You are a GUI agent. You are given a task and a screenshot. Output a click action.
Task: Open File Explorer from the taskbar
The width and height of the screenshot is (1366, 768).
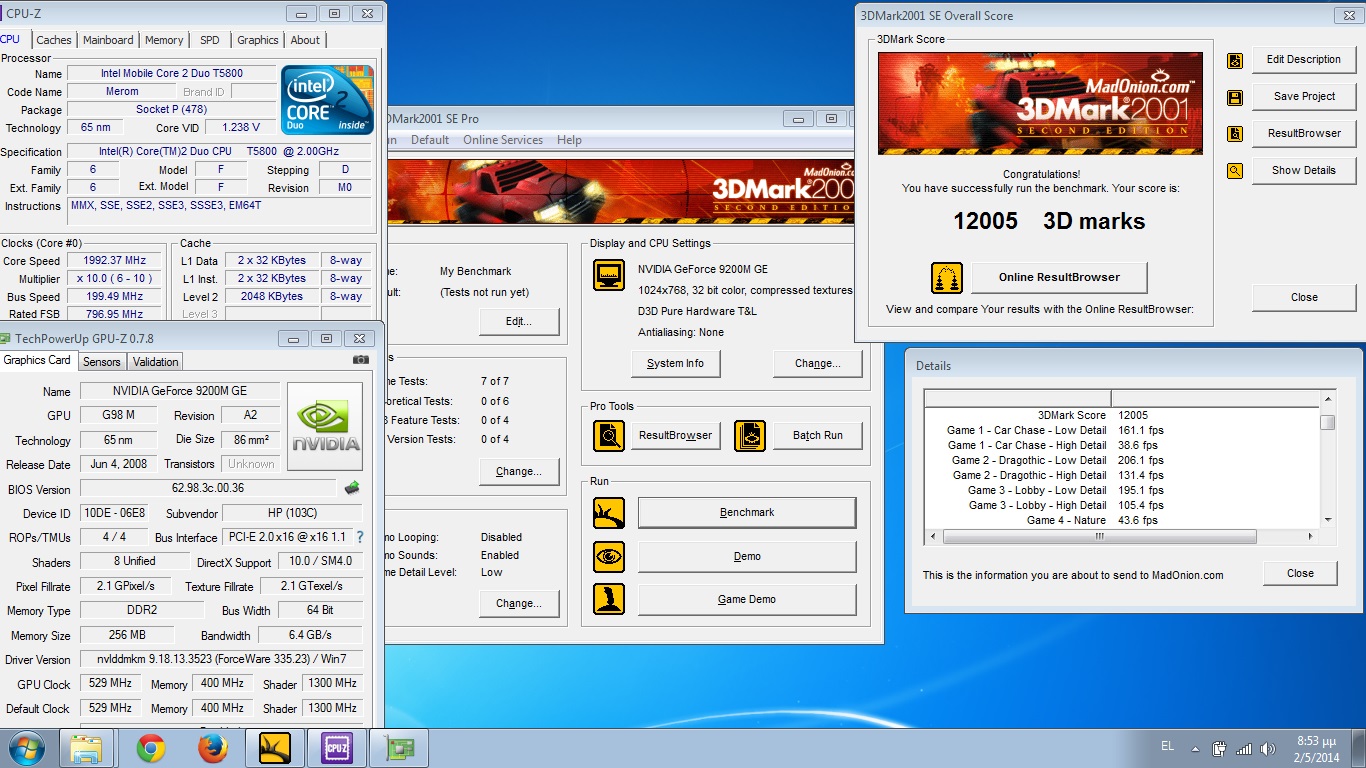tap(87, 748)
